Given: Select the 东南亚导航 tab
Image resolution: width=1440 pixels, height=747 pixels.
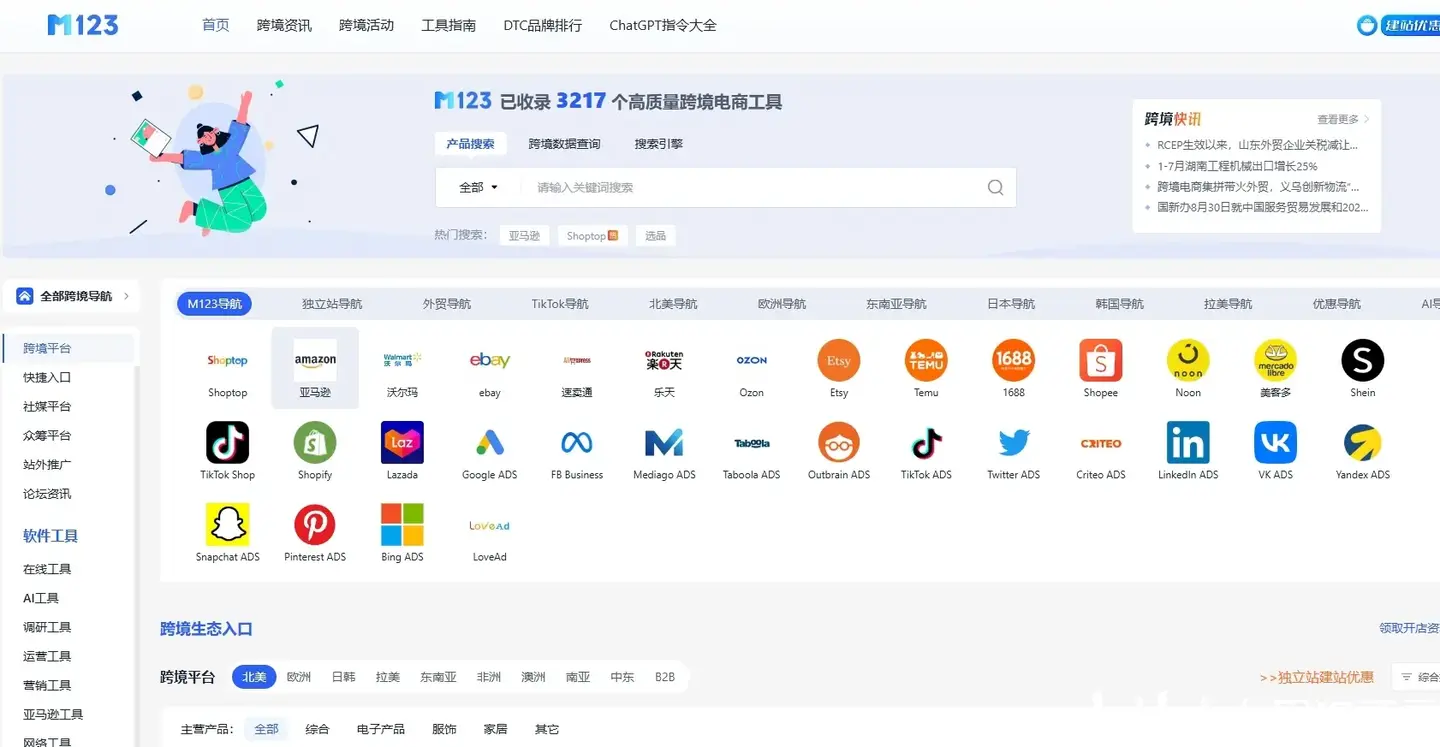Looking at the screenshot, I should pos(896,304).
